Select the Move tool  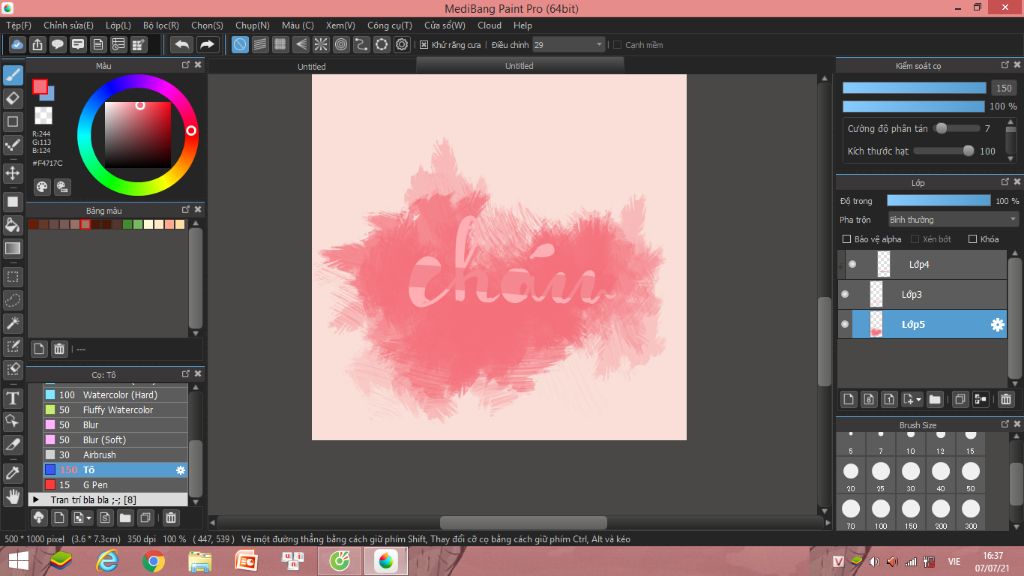point(13,173)
